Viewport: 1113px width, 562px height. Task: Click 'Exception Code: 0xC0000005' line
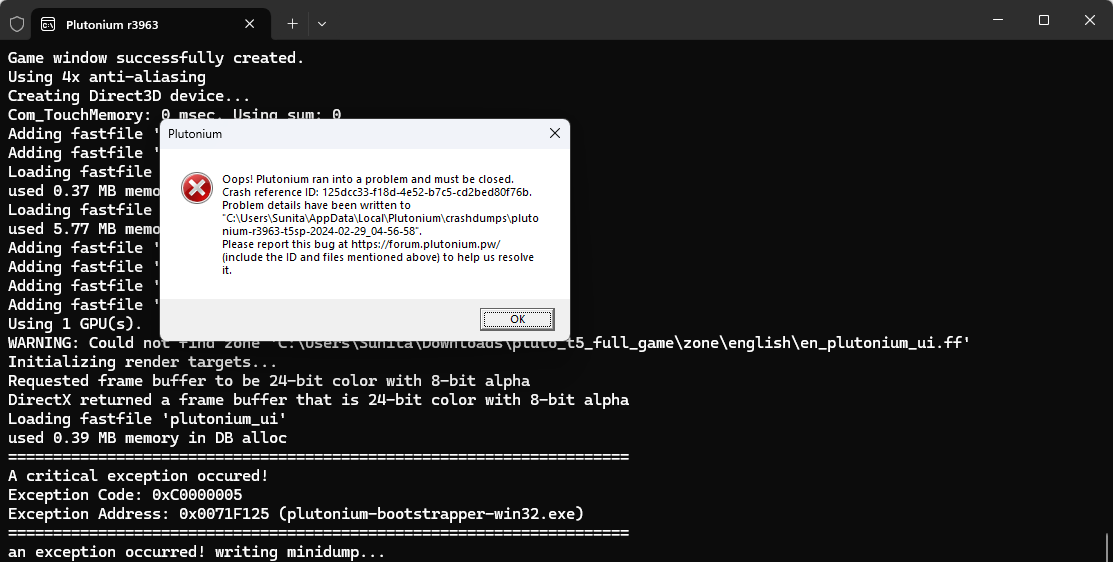125,495
